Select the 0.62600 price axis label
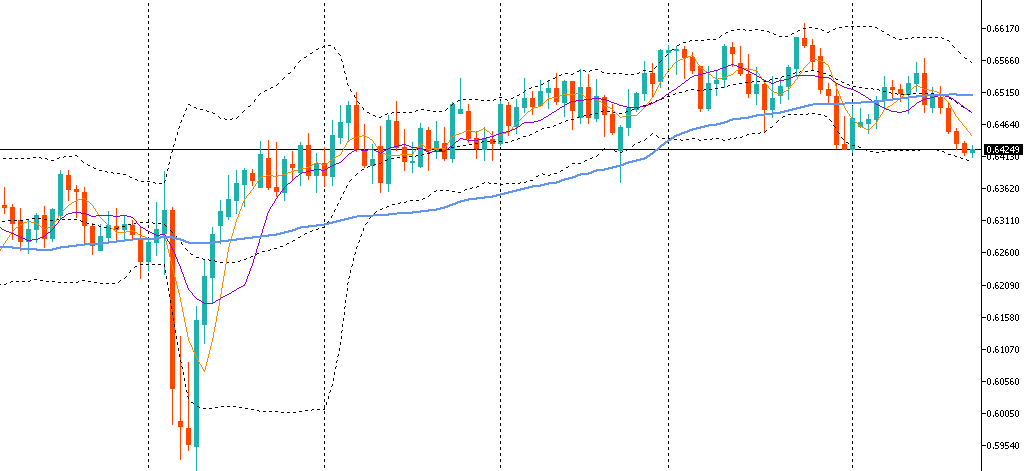Screen dimensions: 1029x471 1002,253
